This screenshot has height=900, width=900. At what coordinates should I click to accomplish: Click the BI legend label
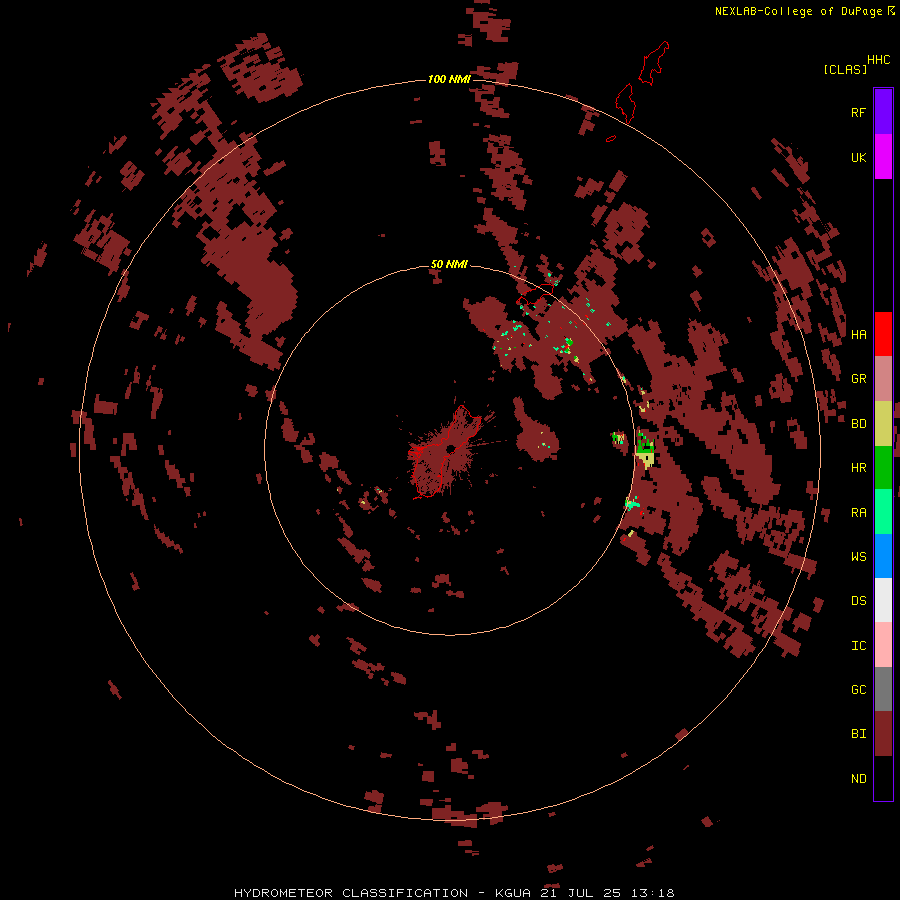pos(858,734)
